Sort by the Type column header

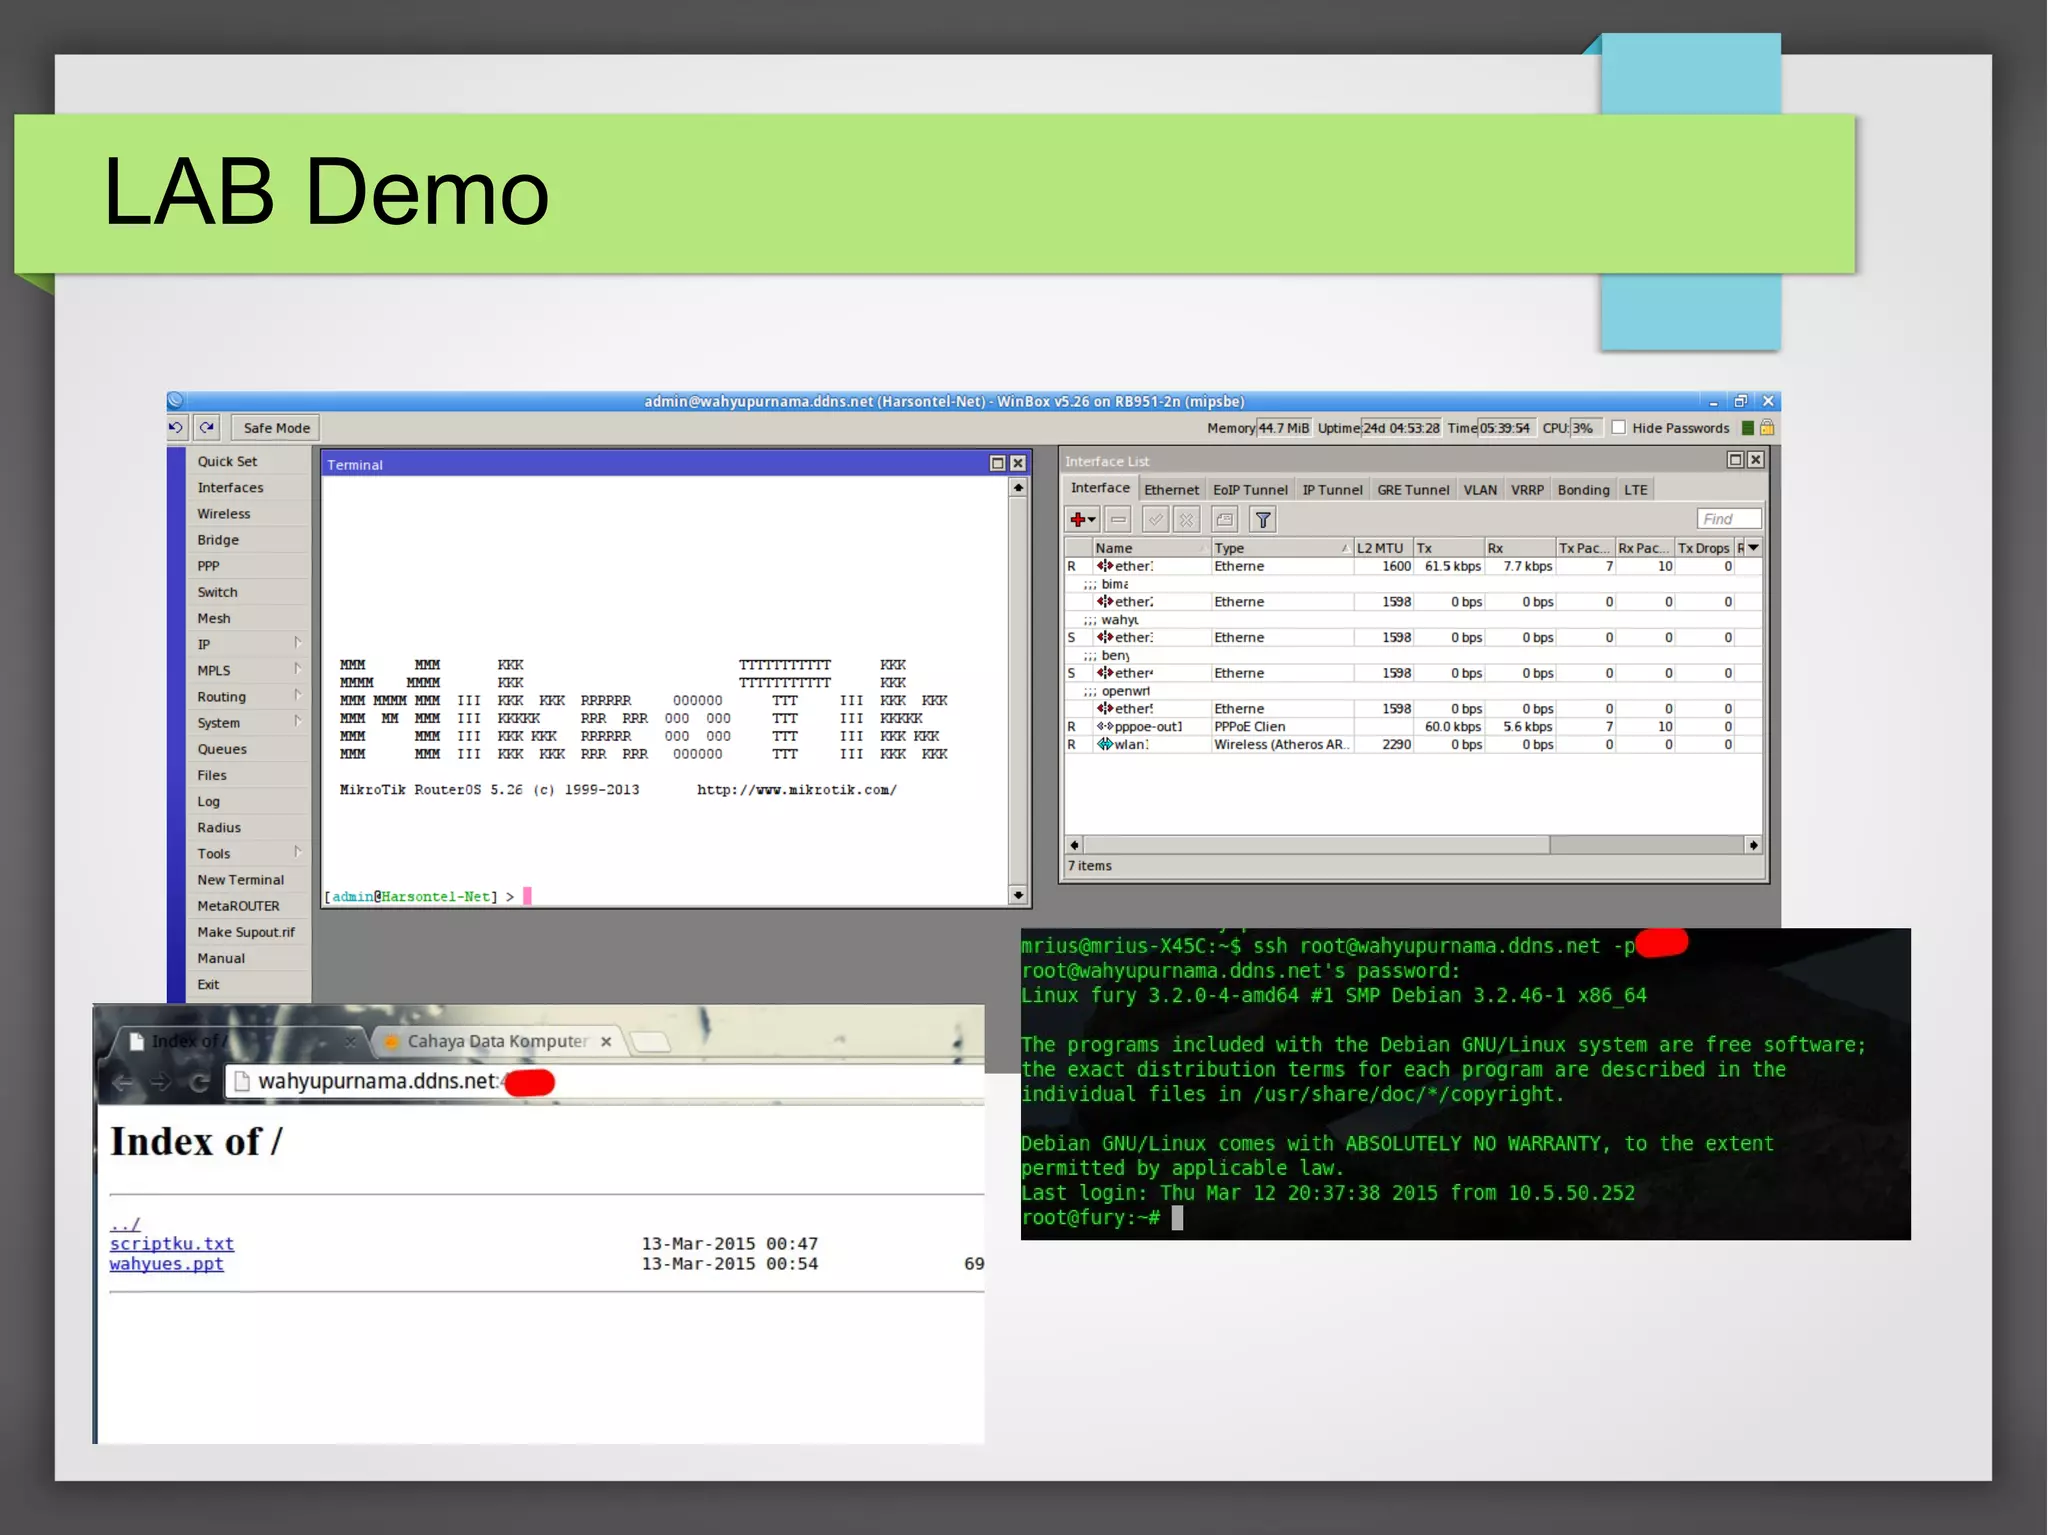[1281, 548]
